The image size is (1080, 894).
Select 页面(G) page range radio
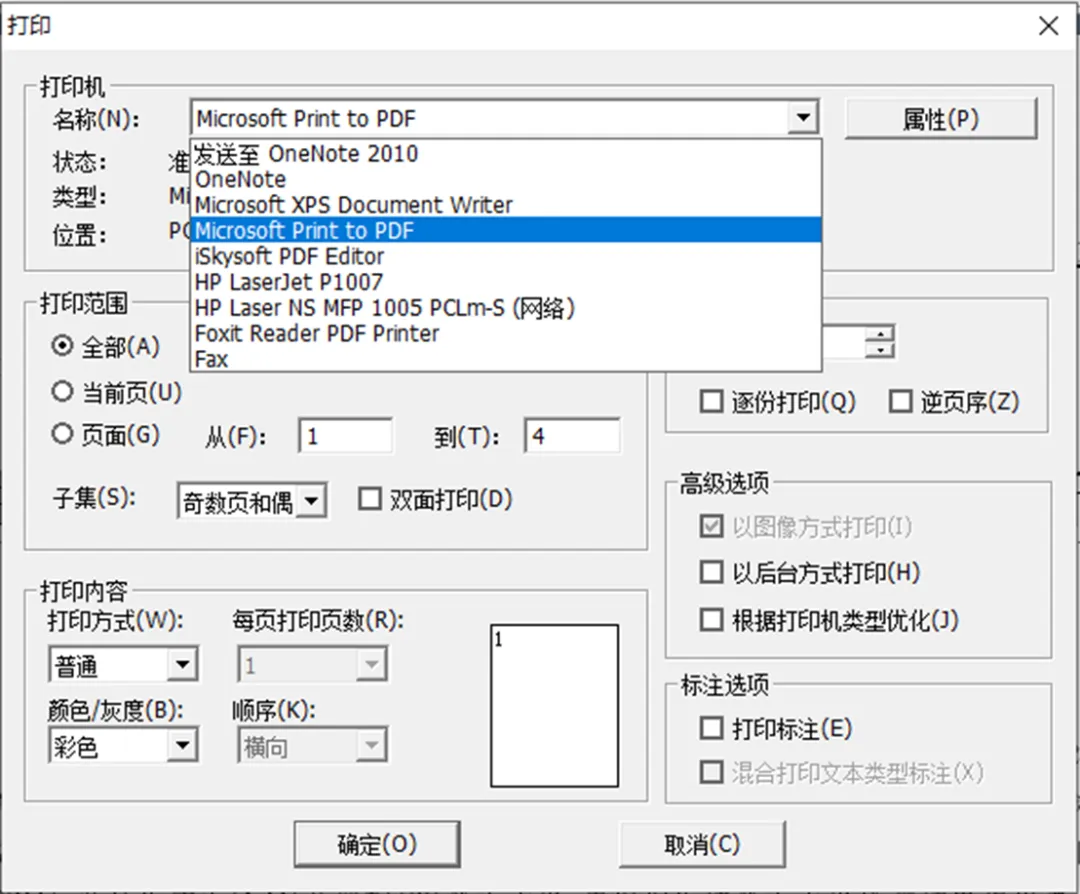click(105, 435)
